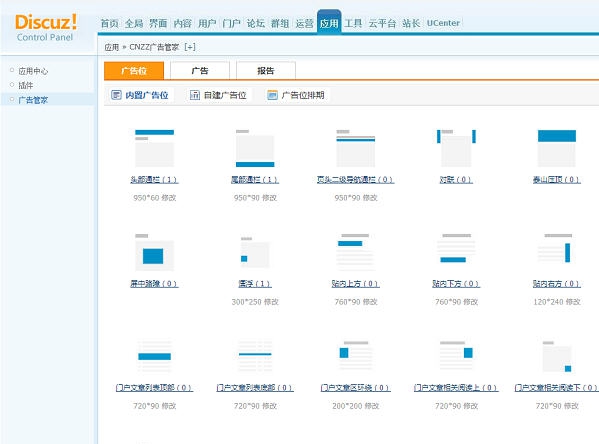The height and width of the screenshot is (444, 599).
Task: Open the 尾部通栏 (1) link
Action: point(255,180)
